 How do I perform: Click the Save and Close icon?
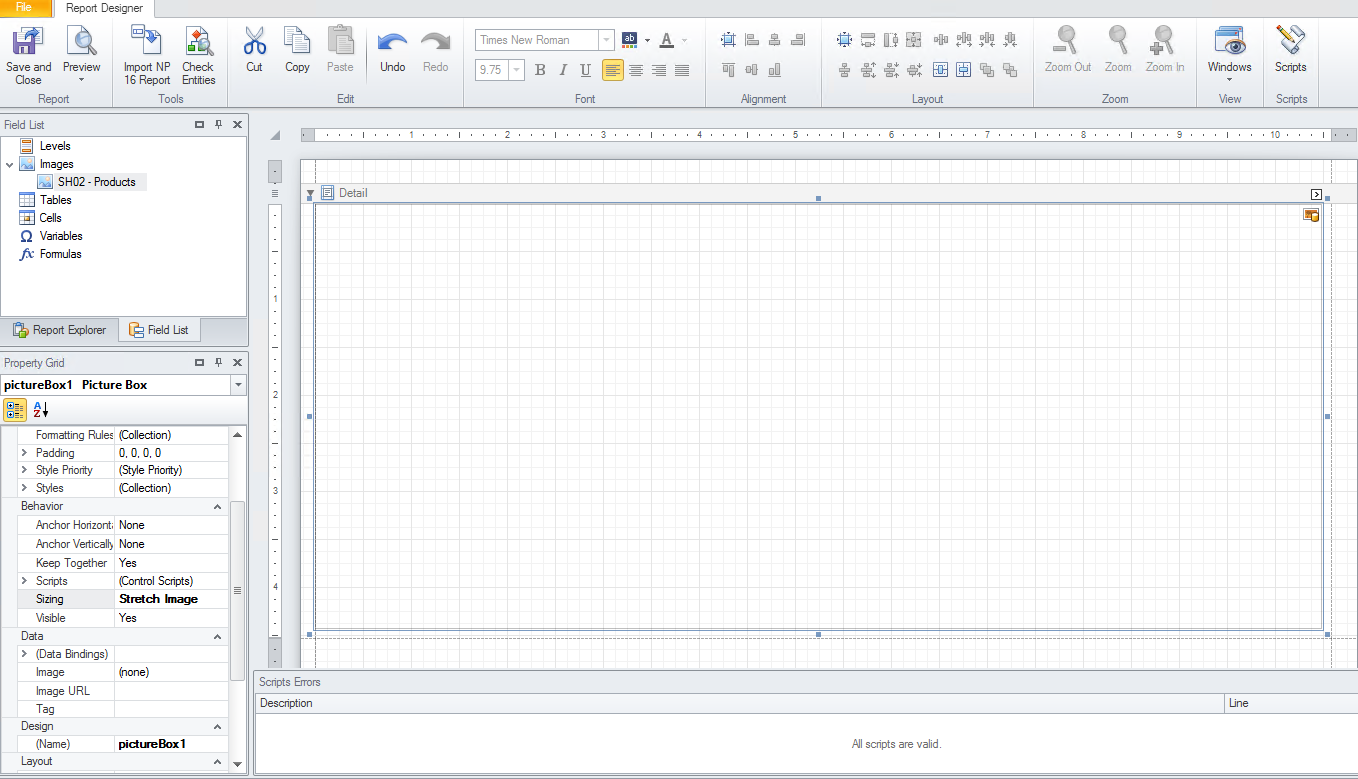[28, 42]
